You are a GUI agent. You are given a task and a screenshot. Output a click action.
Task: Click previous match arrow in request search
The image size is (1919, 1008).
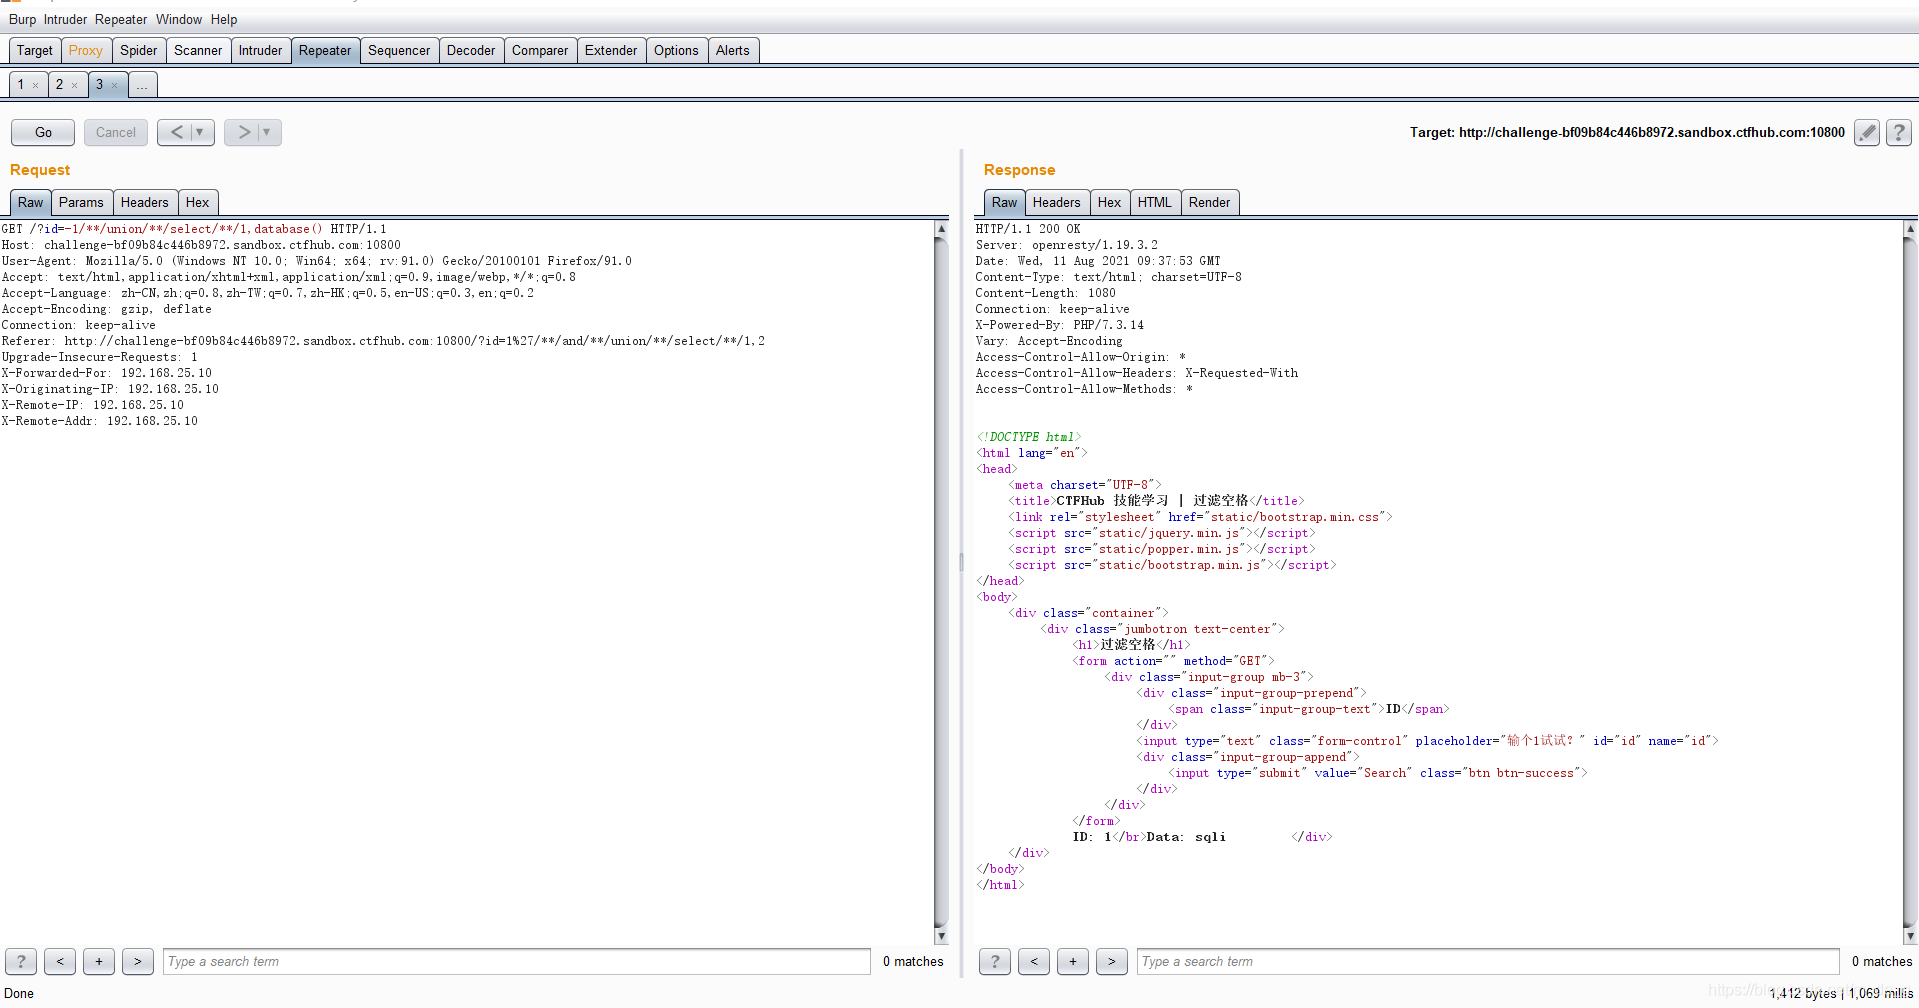(60, 961)
